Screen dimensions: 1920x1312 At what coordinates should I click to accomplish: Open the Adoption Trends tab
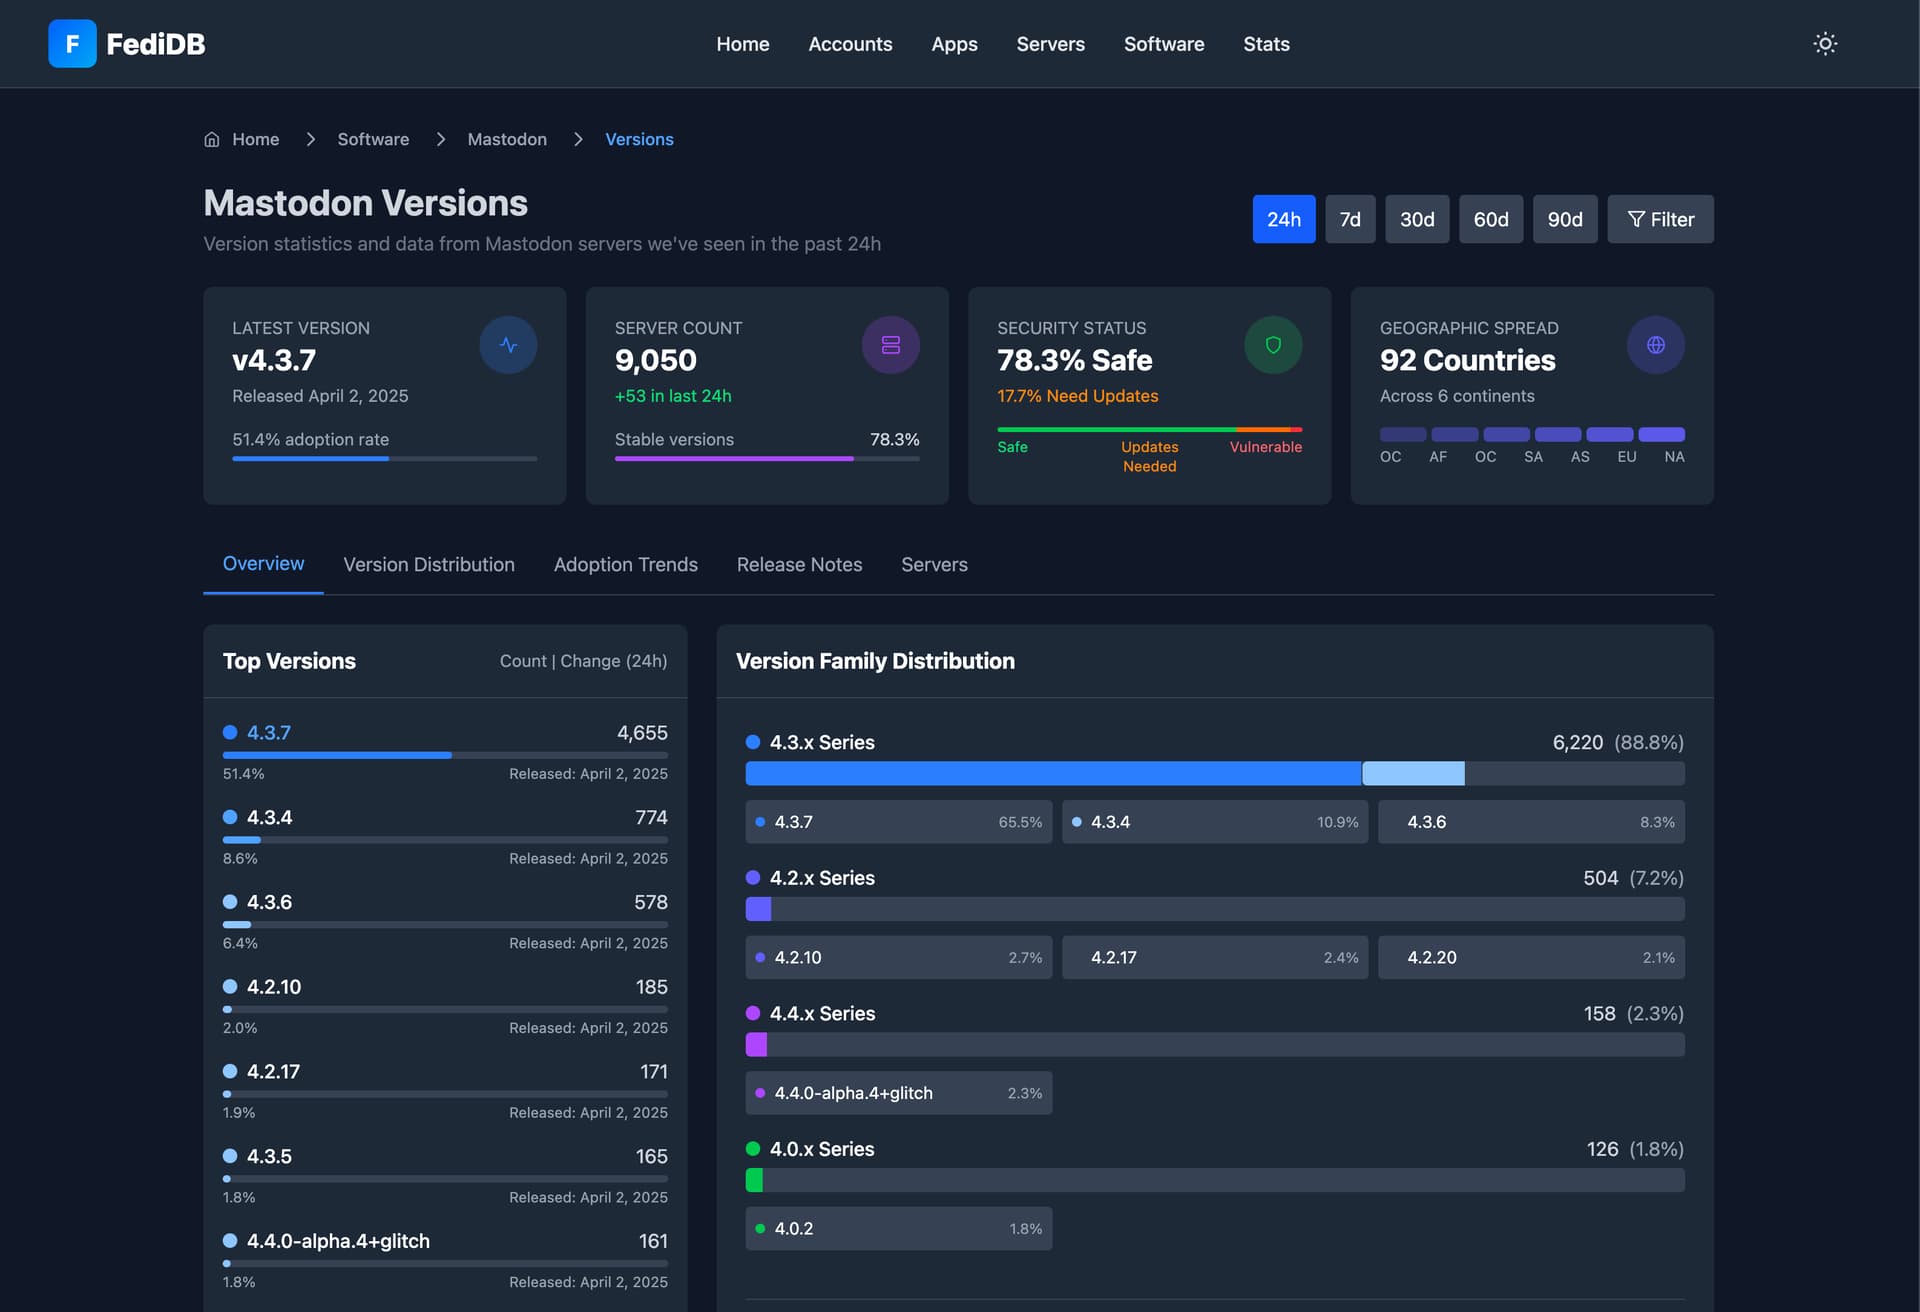pos(626,564)
